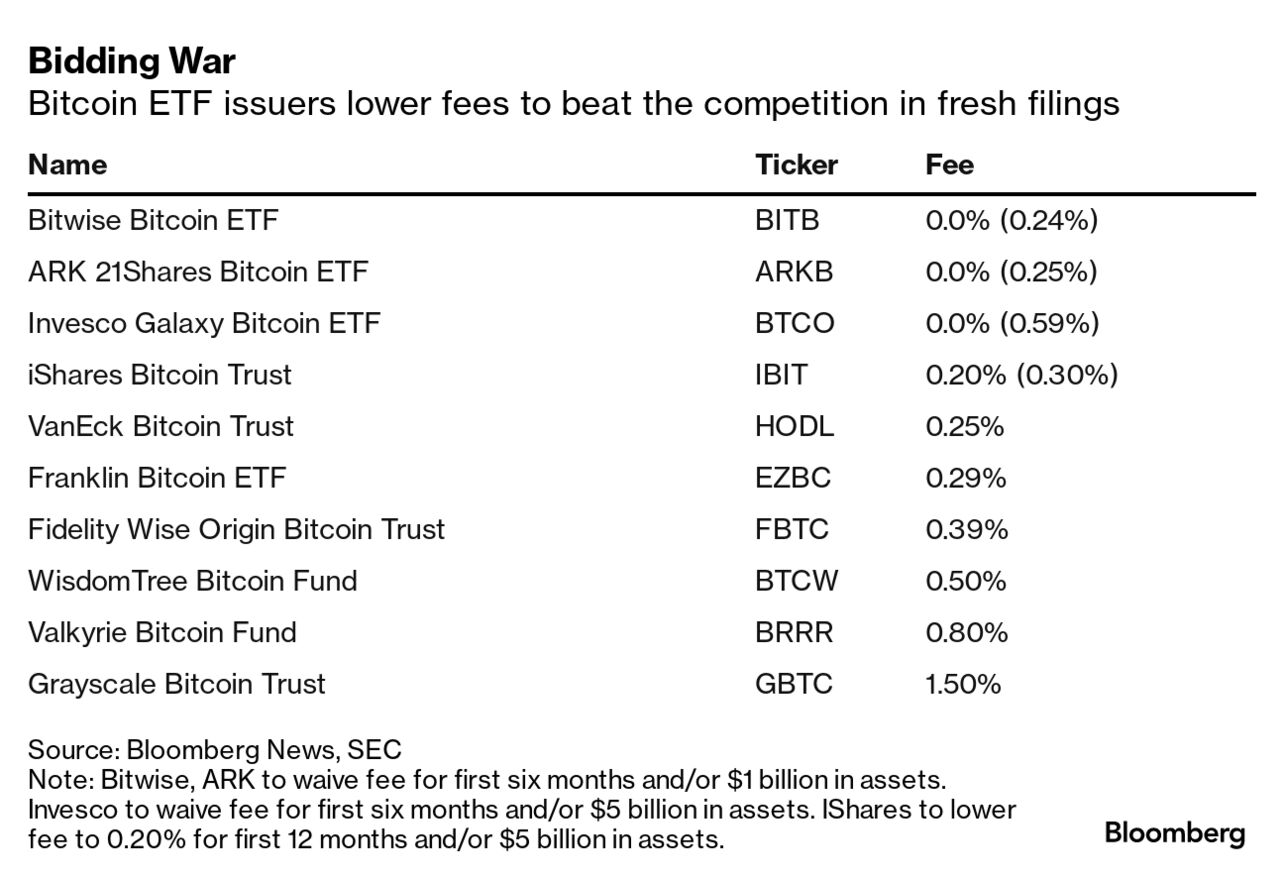Click the HODL ticker symbol

coord(794,426)
